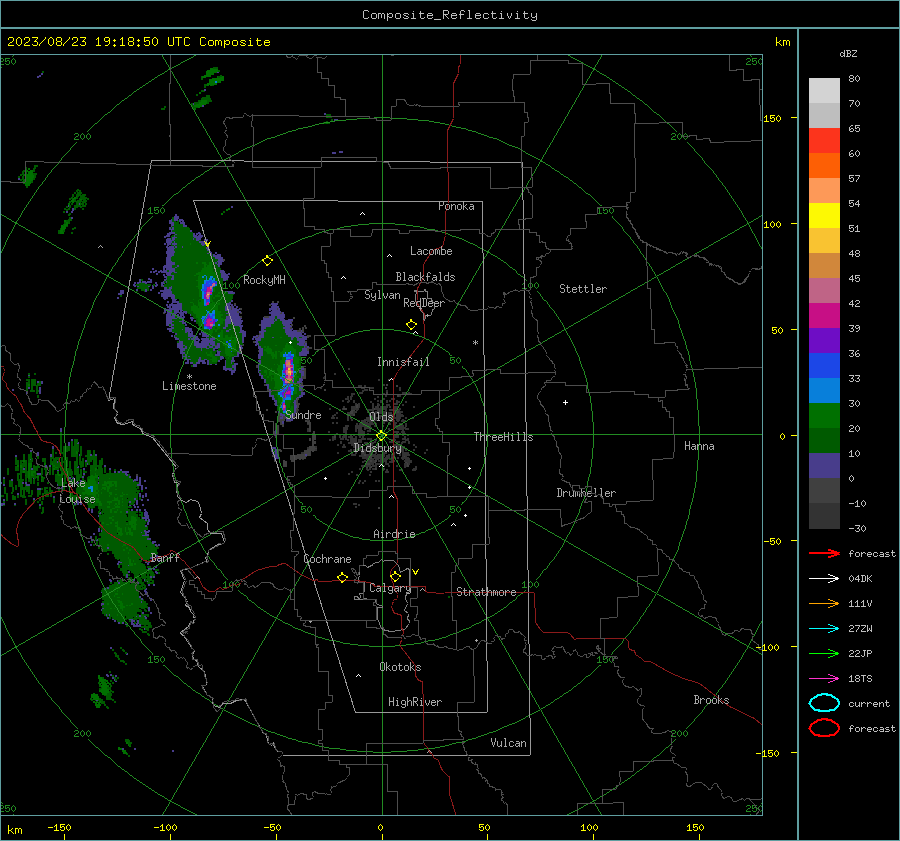Click the red 'forecast' ellipse legend symbol

824,728
